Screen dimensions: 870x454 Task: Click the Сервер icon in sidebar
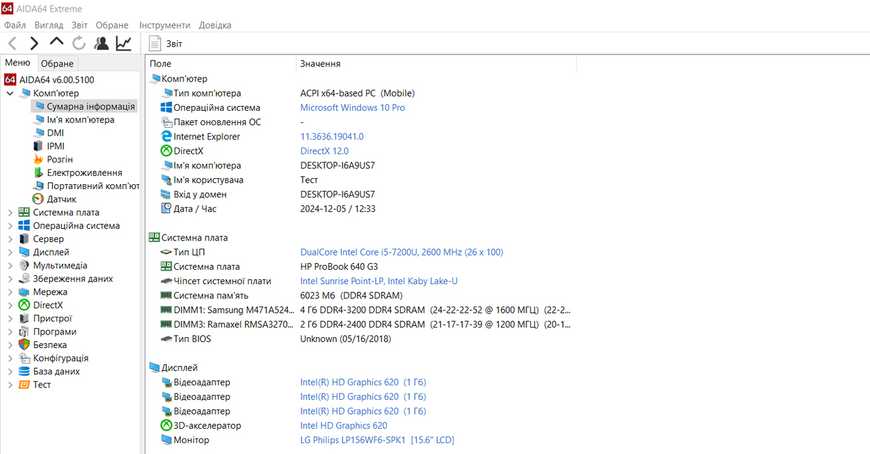24,239
